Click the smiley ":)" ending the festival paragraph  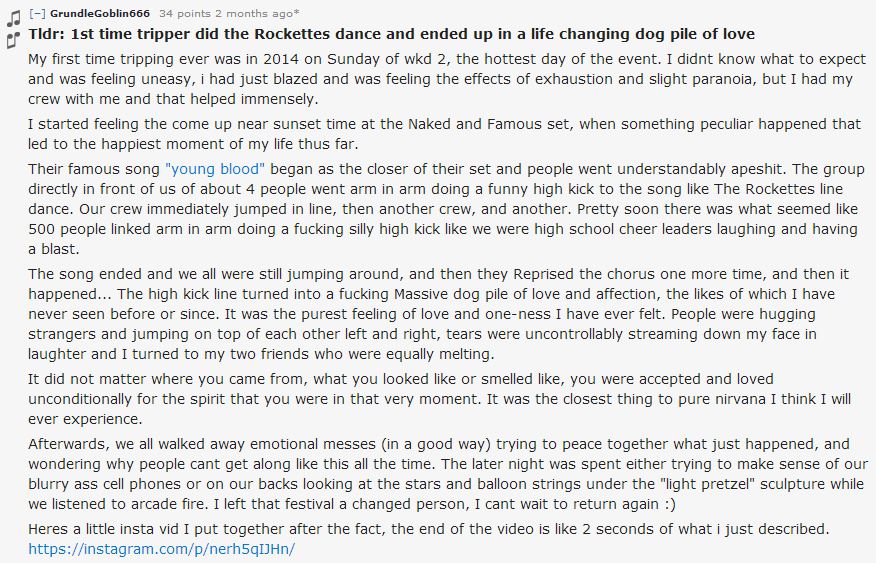(x=670, y=504)
